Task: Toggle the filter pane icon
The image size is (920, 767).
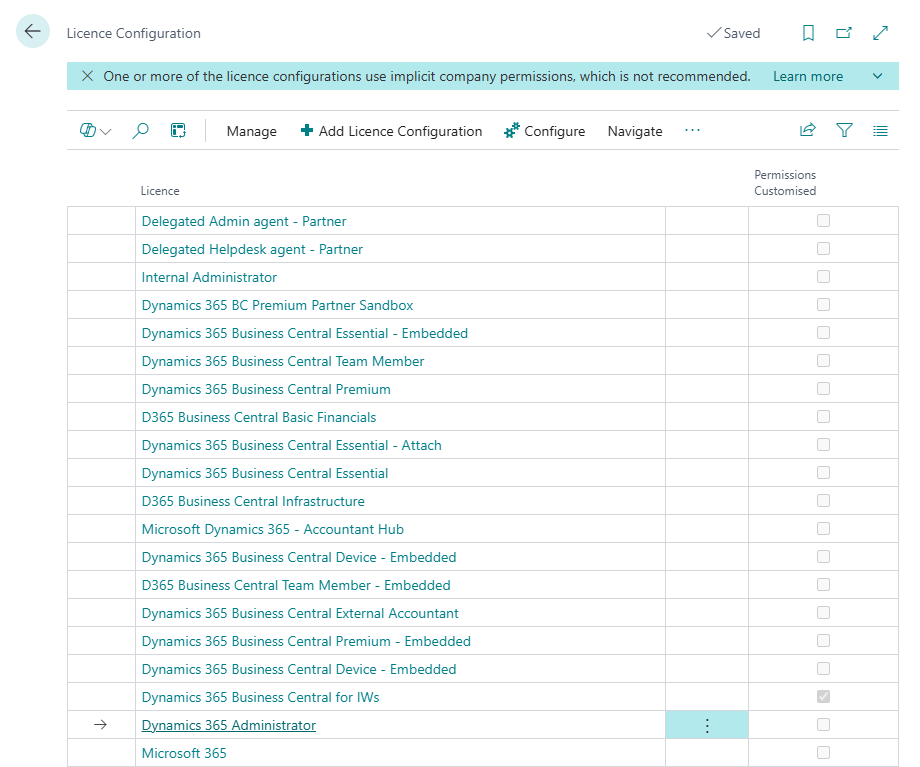Action: (x=844, y=130)
